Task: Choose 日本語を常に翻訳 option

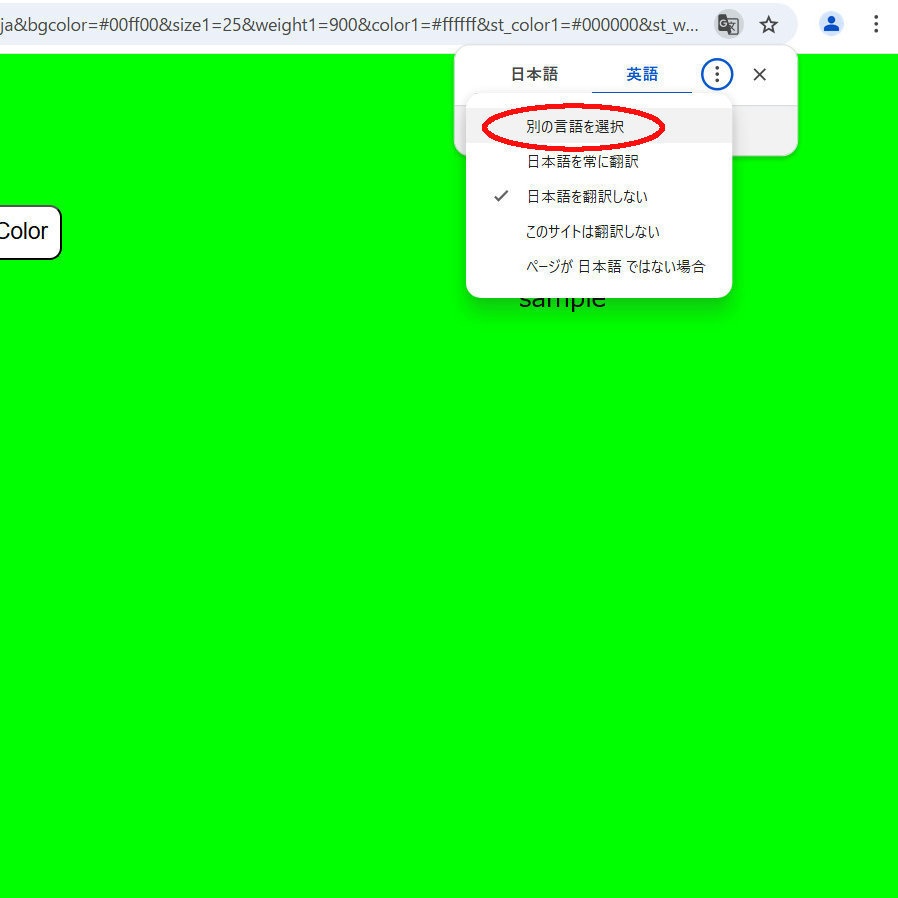Action: [x=598, y=162]
